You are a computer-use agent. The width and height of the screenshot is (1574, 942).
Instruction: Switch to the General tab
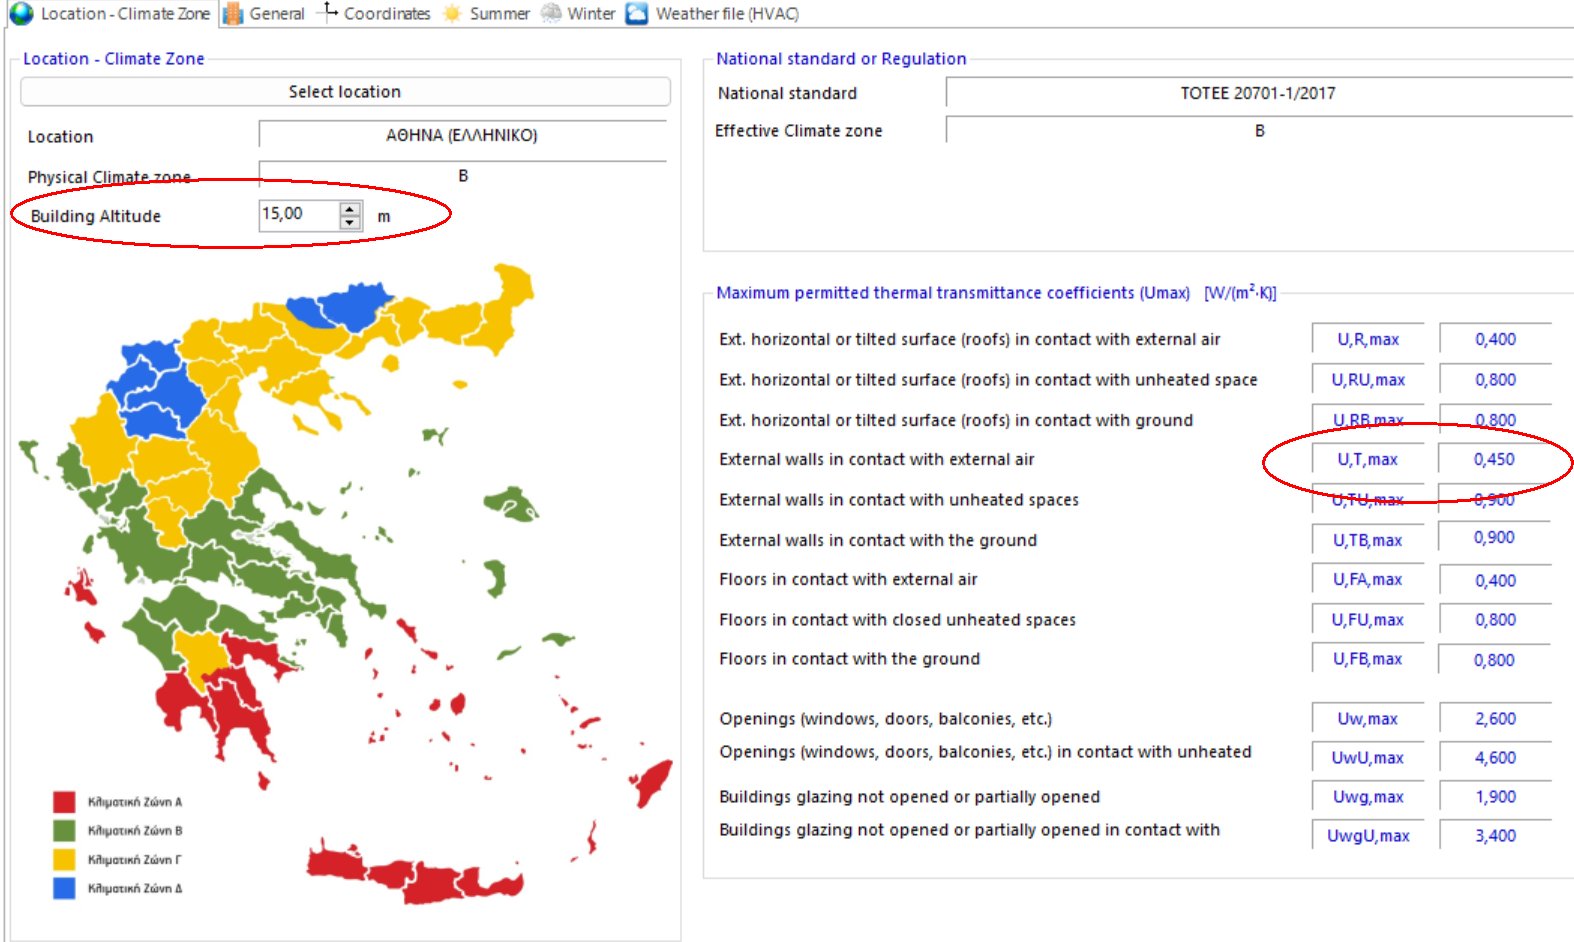264,14
